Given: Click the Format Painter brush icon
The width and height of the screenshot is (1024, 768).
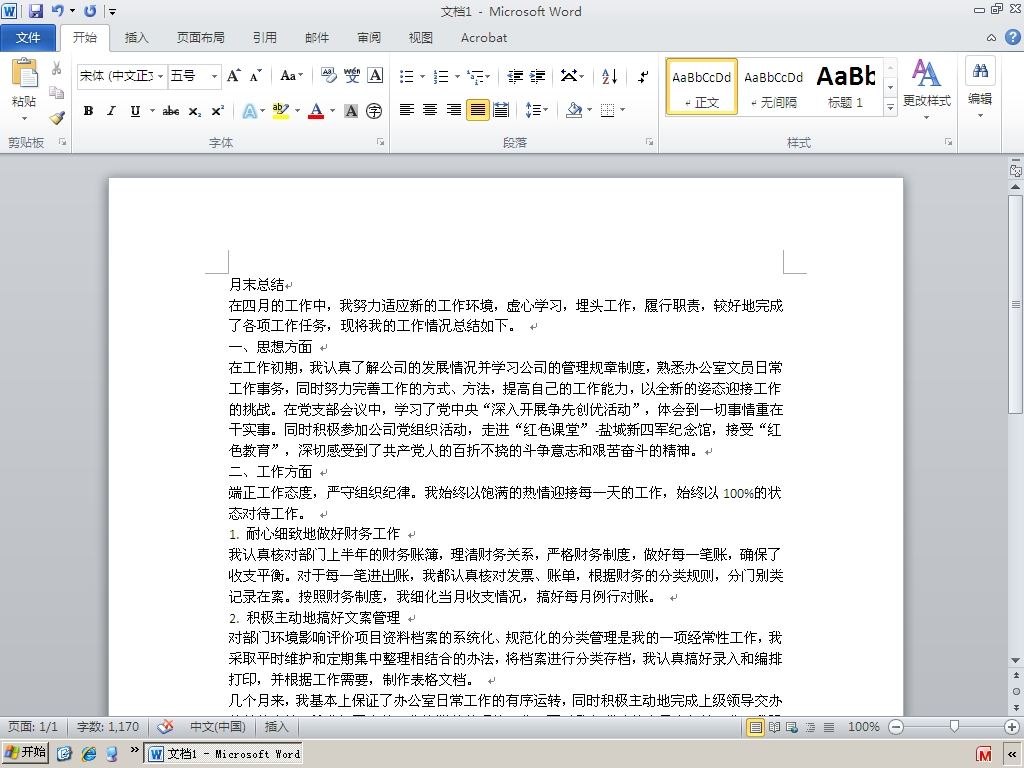Looking at the screenshot, I should (57, 118).
